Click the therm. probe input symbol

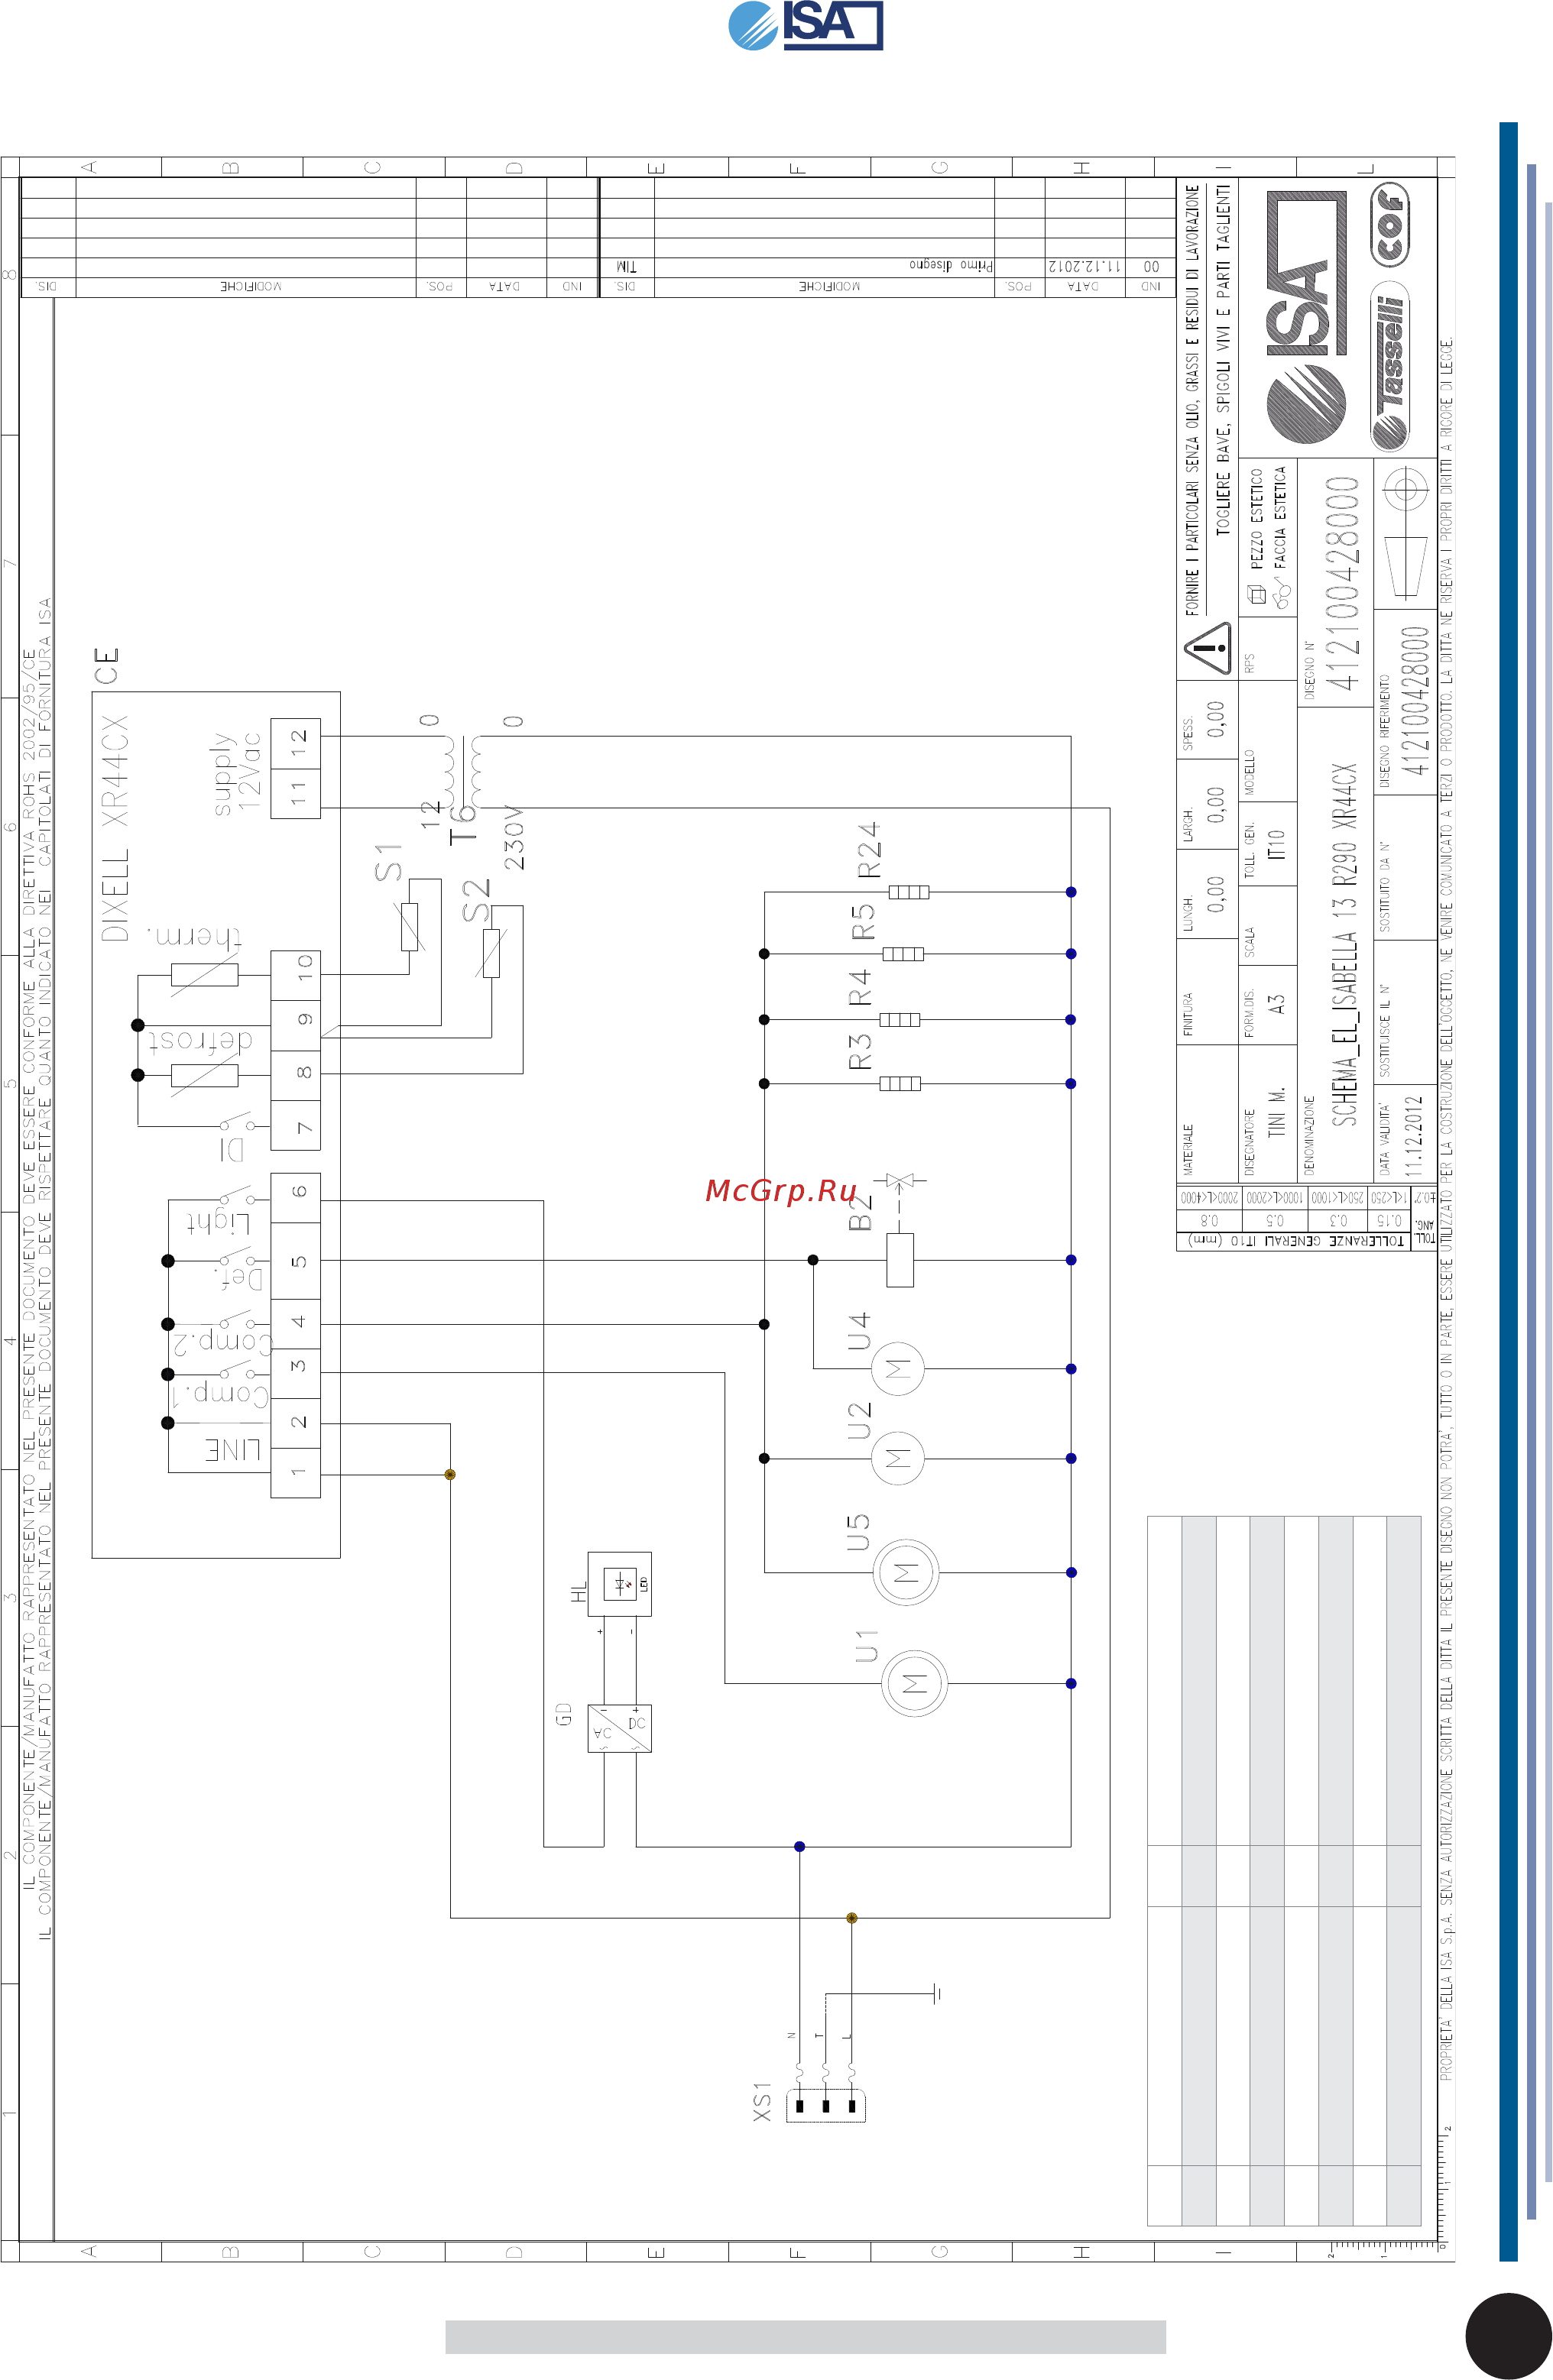click(204, 974)
